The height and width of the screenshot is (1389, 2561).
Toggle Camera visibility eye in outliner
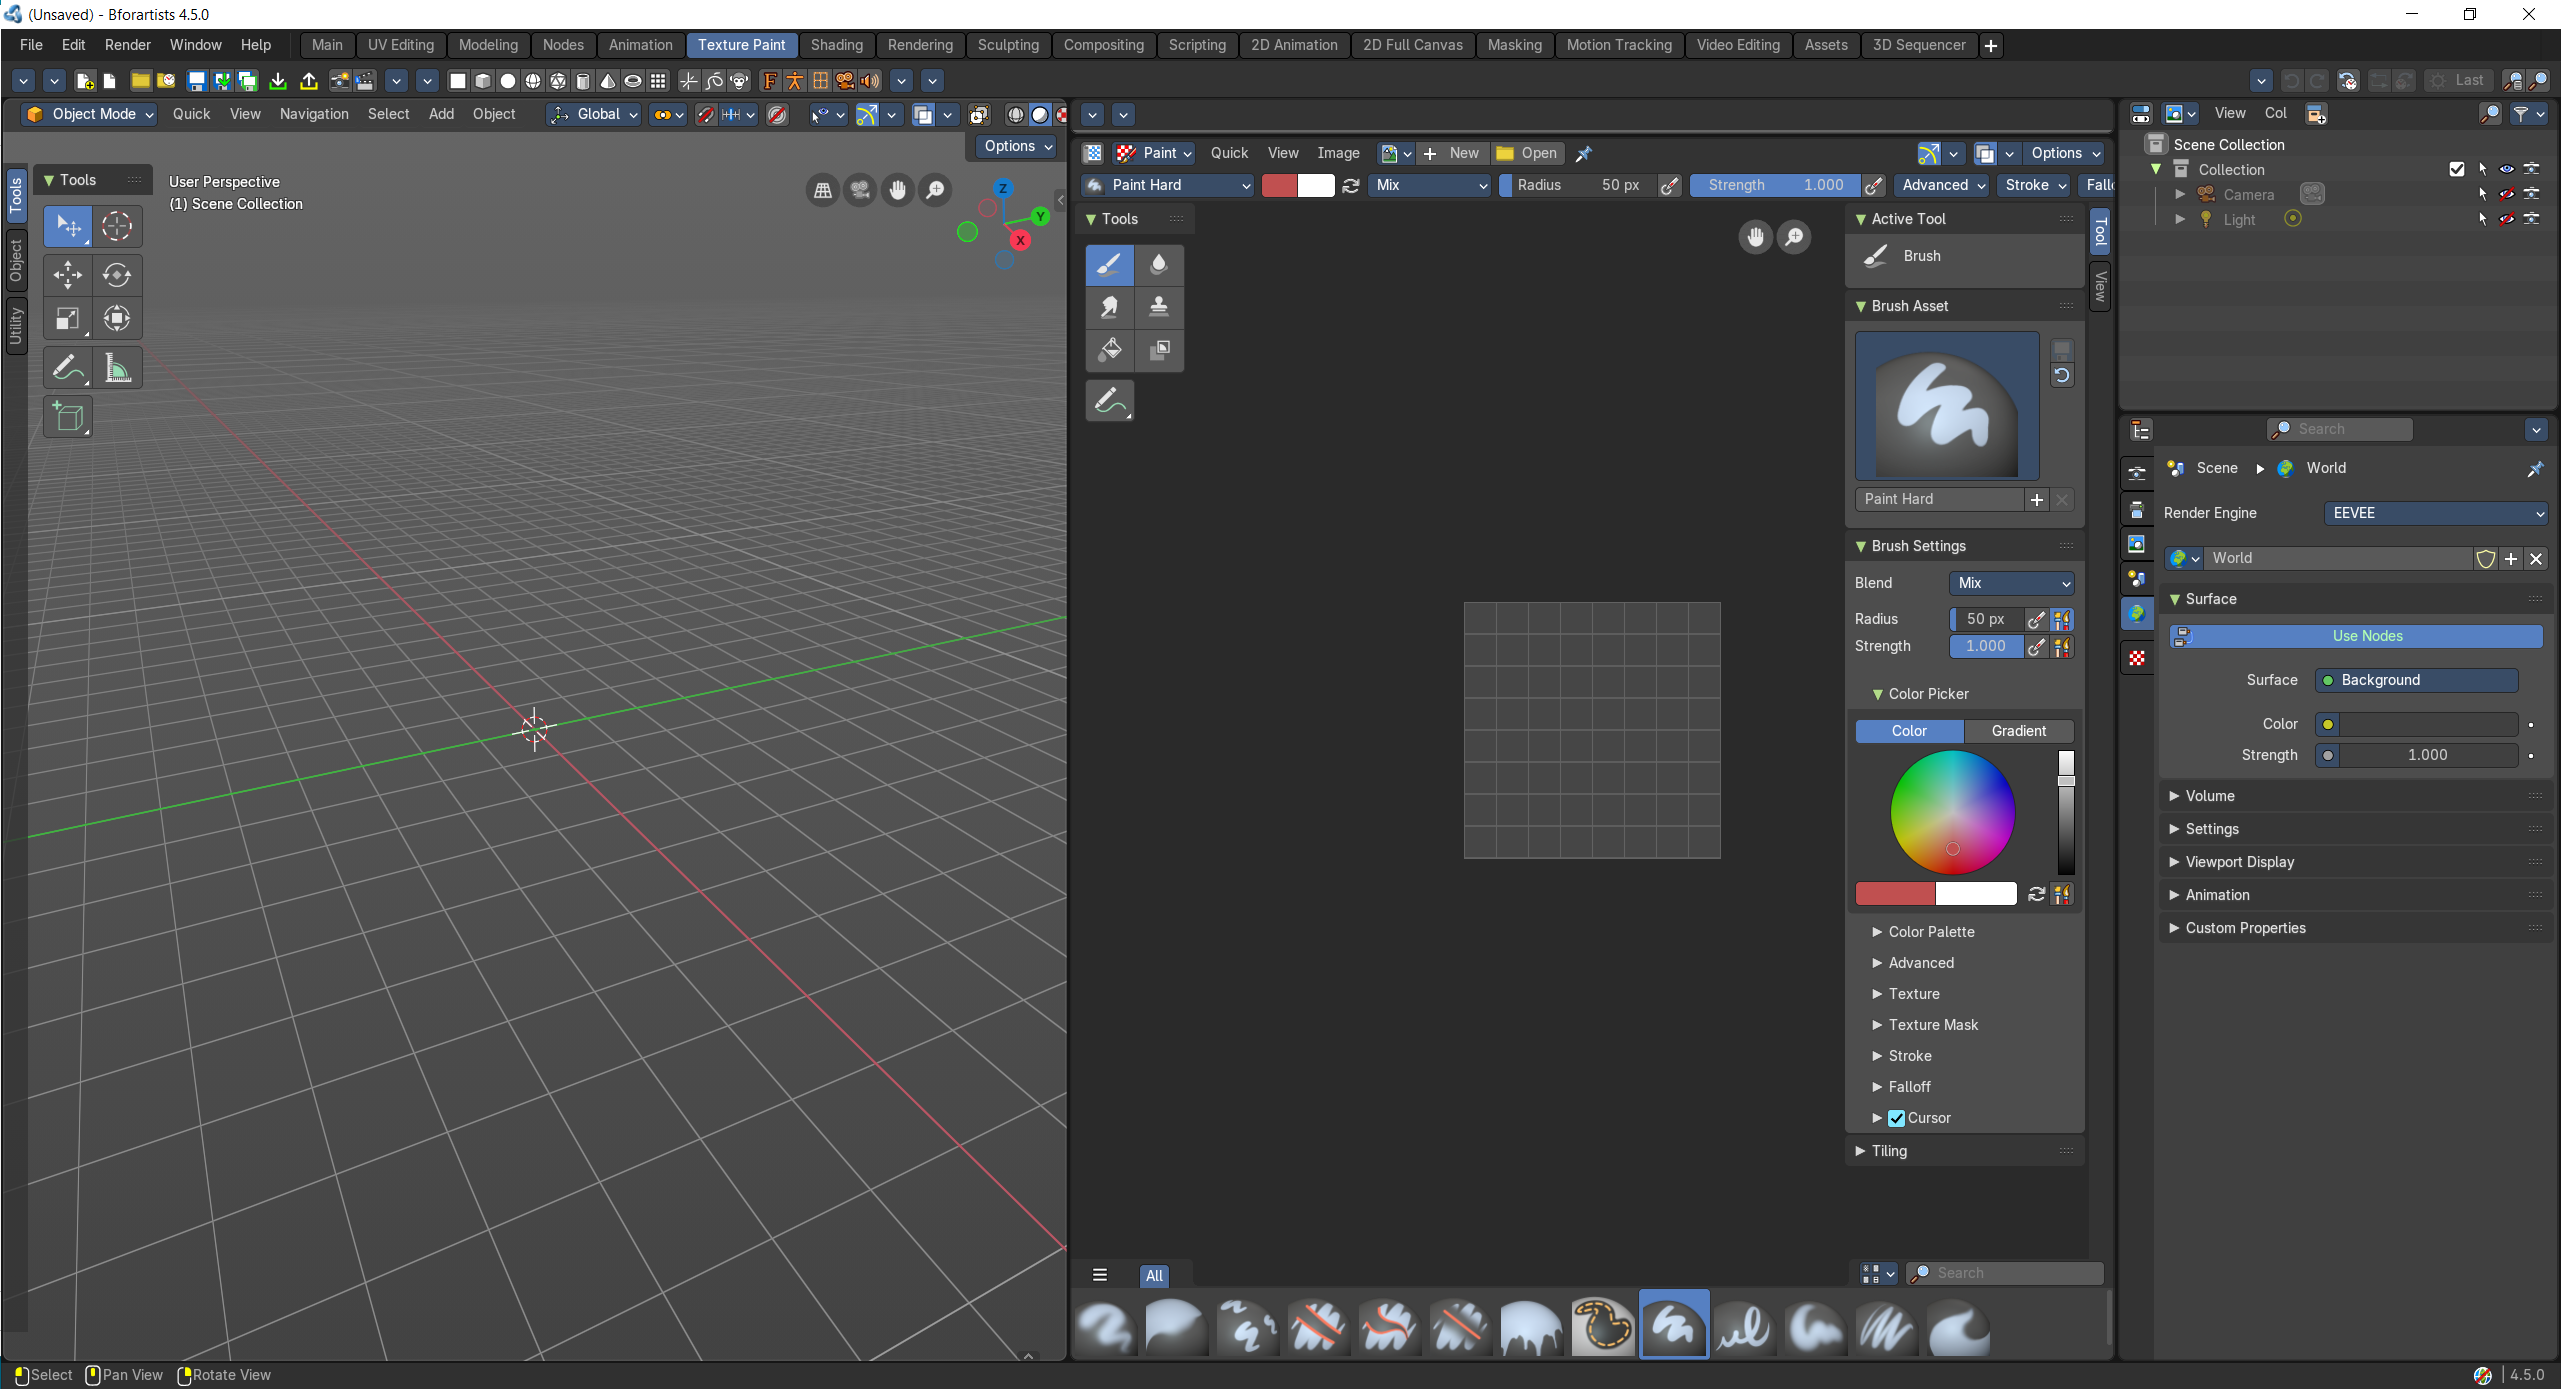[2507, 194]
